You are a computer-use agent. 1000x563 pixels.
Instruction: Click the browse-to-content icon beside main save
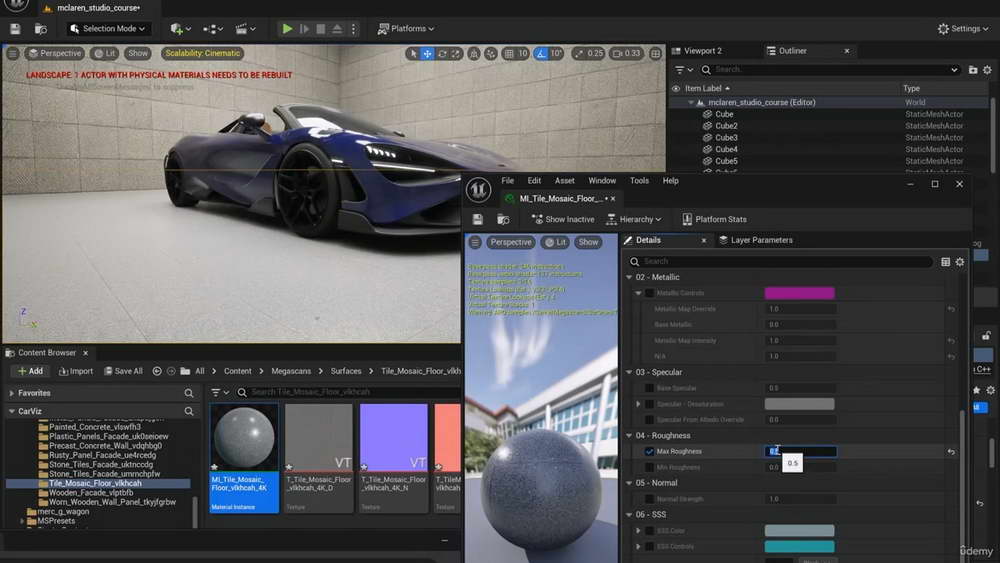(x=41, y=29)
